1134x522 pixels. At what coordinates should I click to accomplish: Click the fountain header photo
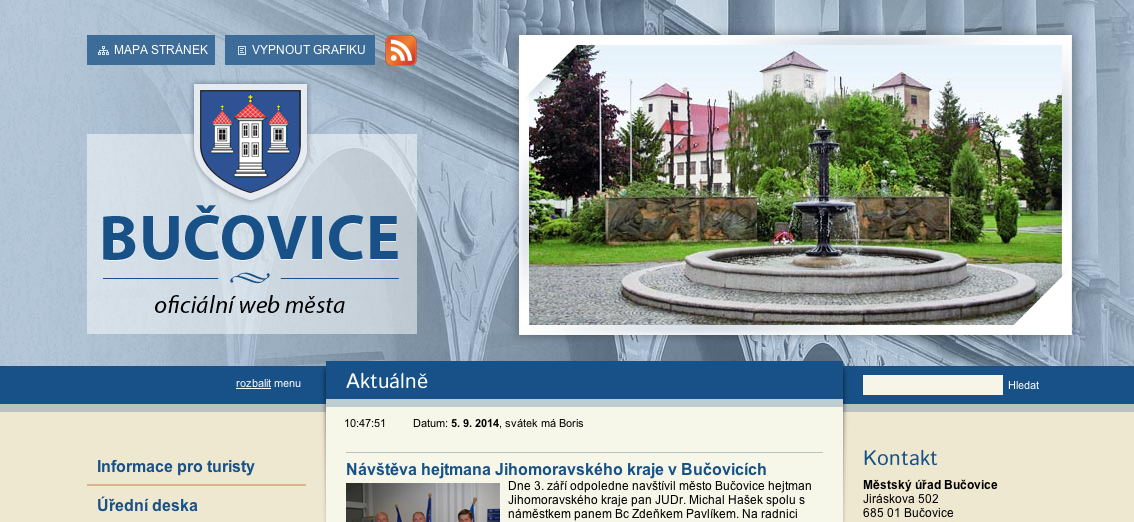point(796,185)
